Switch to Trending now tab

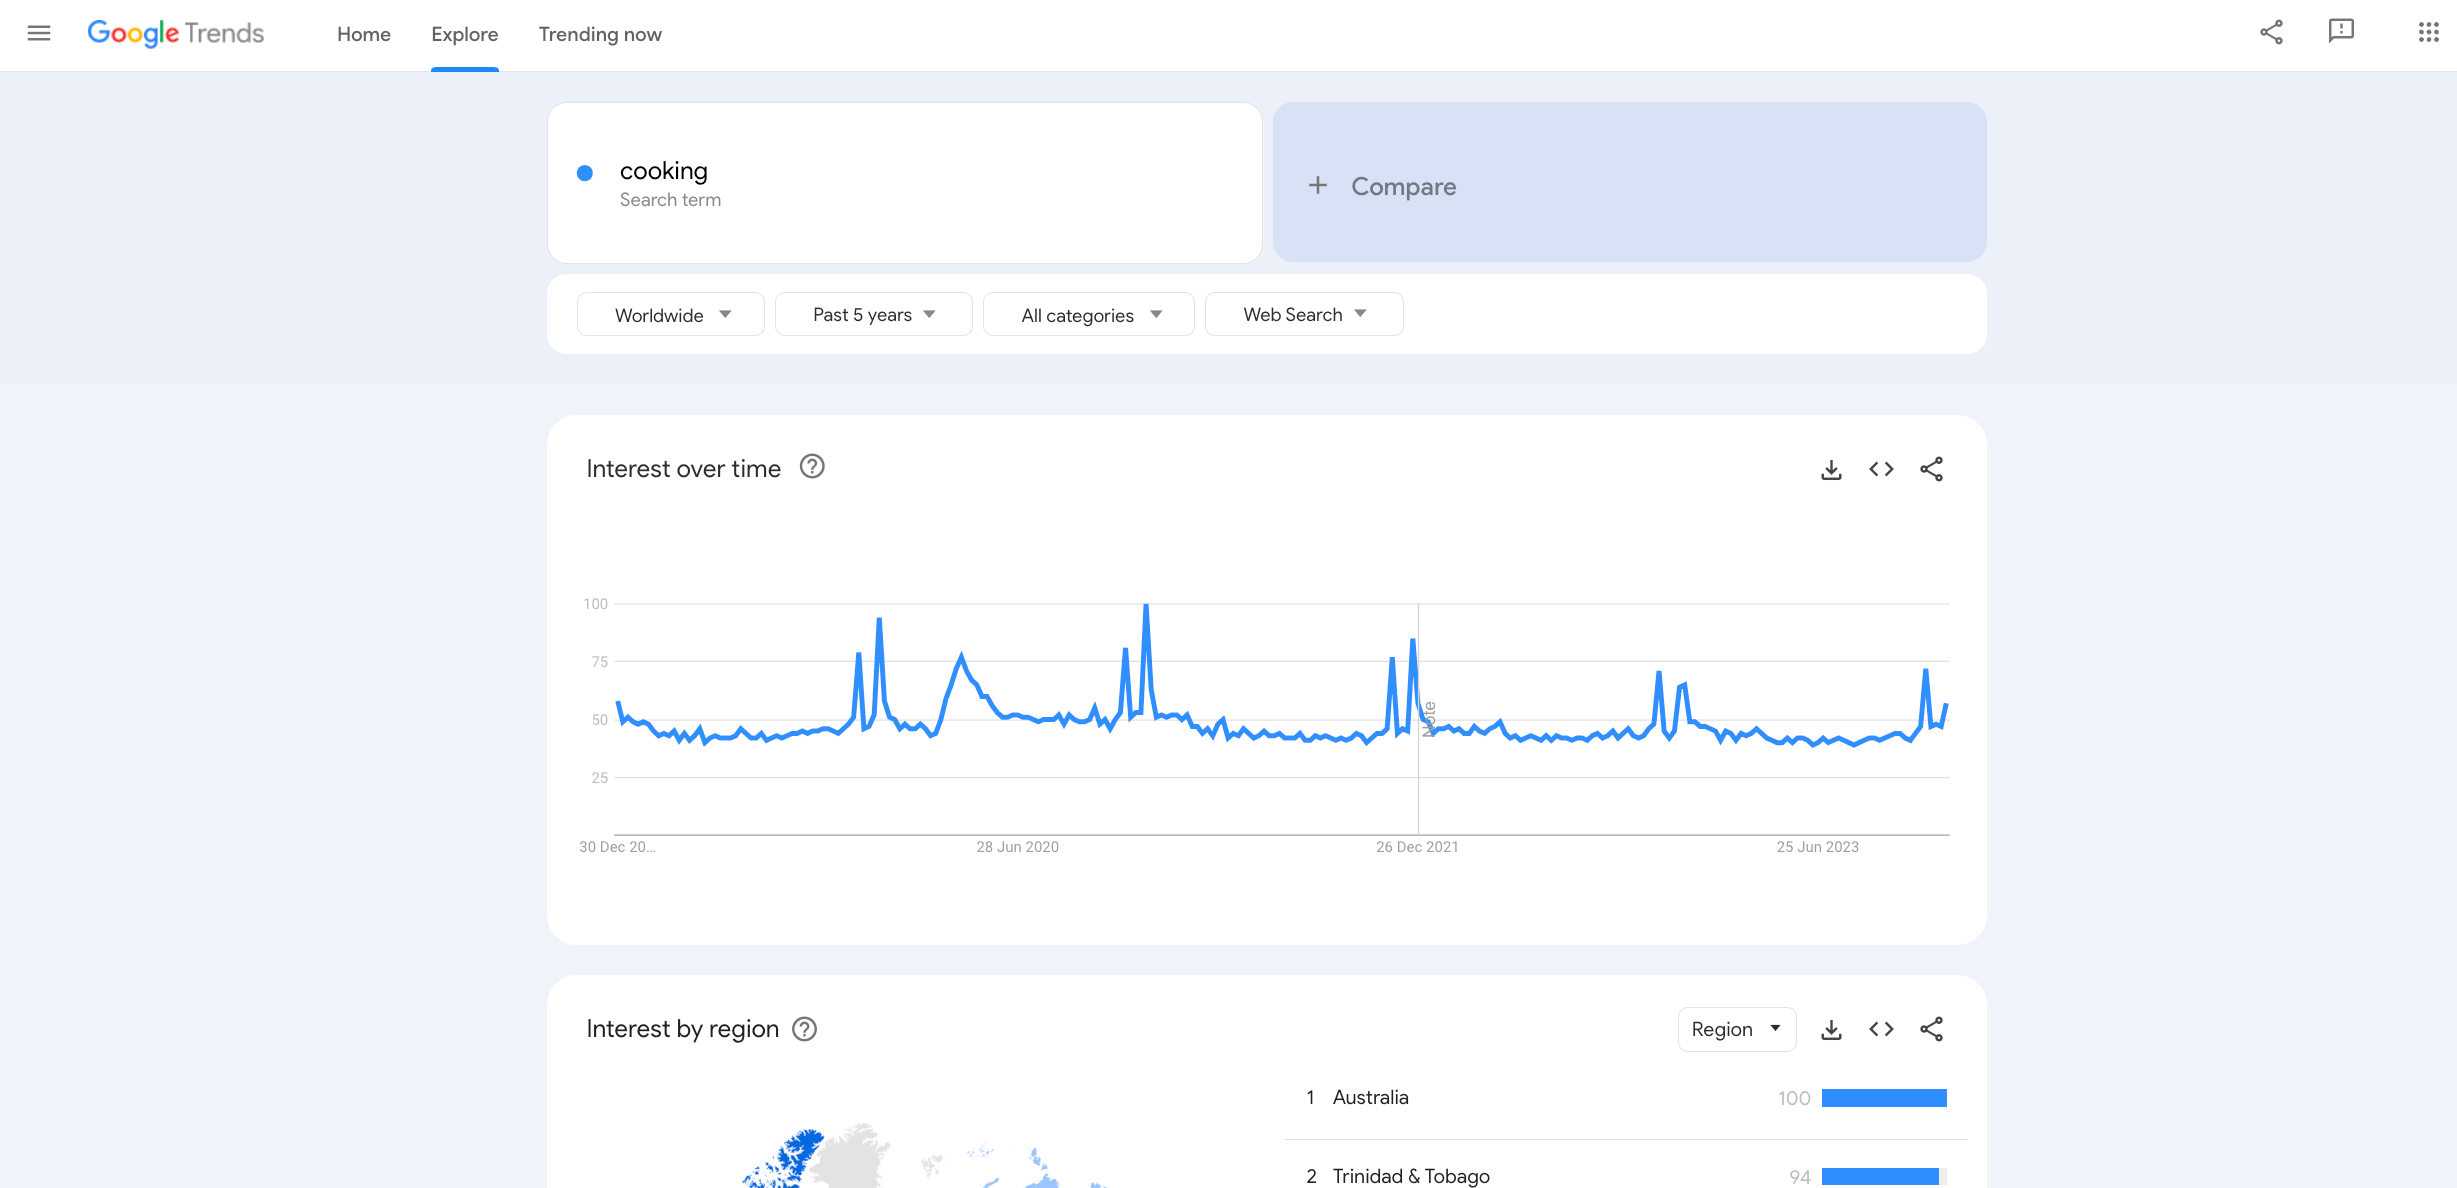(600, 34)
